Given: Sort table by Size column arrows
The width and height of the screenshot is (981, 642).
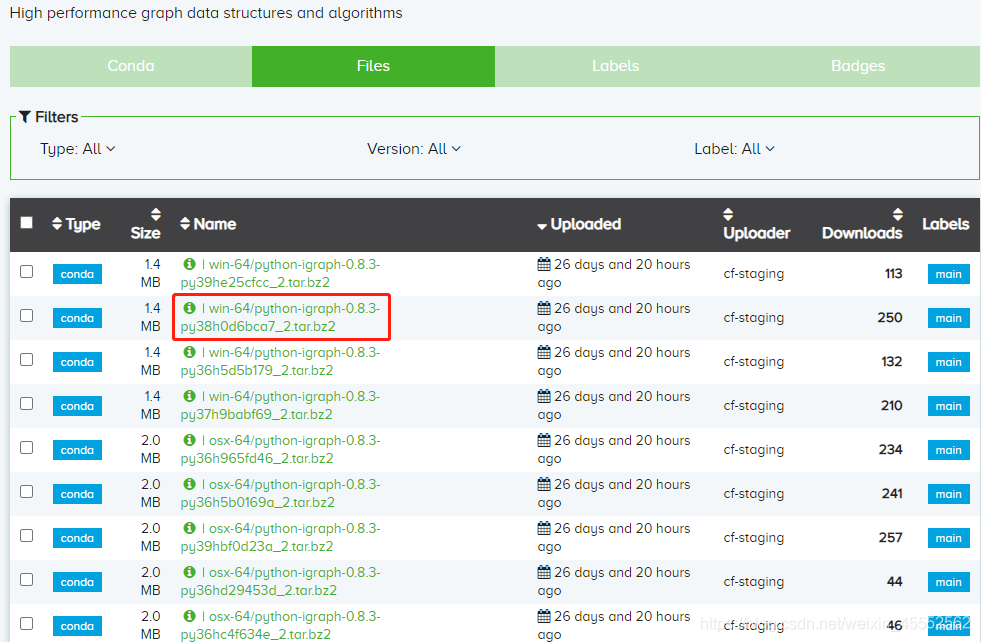Looking at the screenshot, I should (156, 214).
